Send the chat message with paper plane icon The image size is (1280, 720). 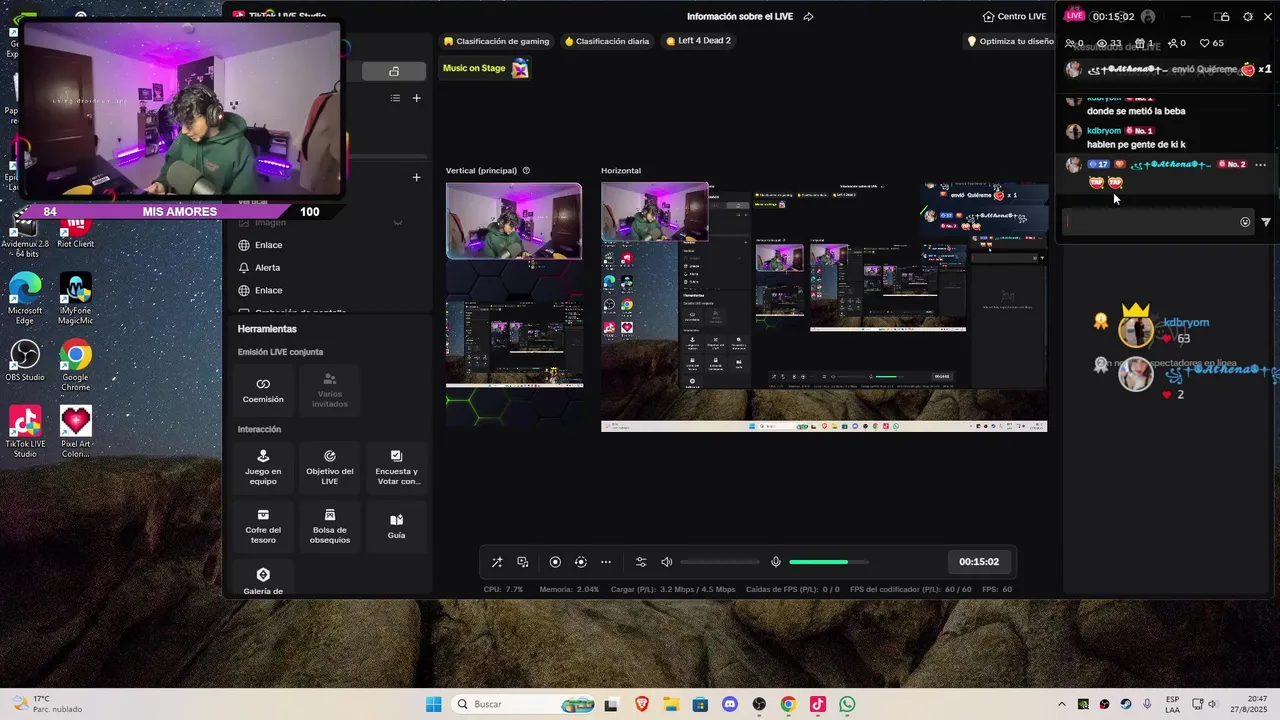(x=1266, y=222)
